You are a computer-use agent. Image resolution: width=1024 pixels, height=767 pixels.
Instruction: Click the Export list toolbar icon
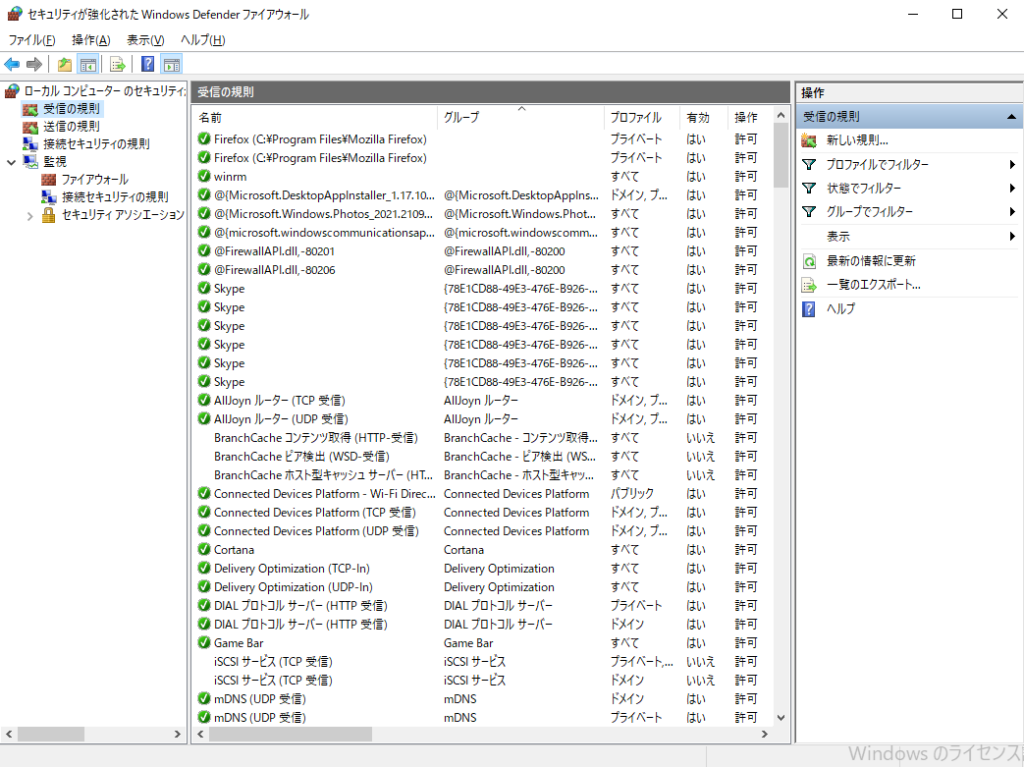coord(118,64)
